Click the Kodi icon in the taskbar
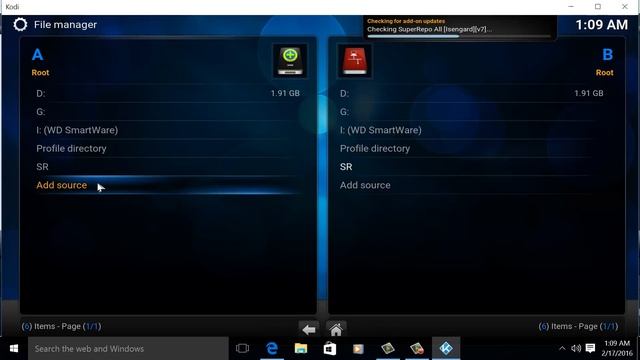 [x=446, y=349]
